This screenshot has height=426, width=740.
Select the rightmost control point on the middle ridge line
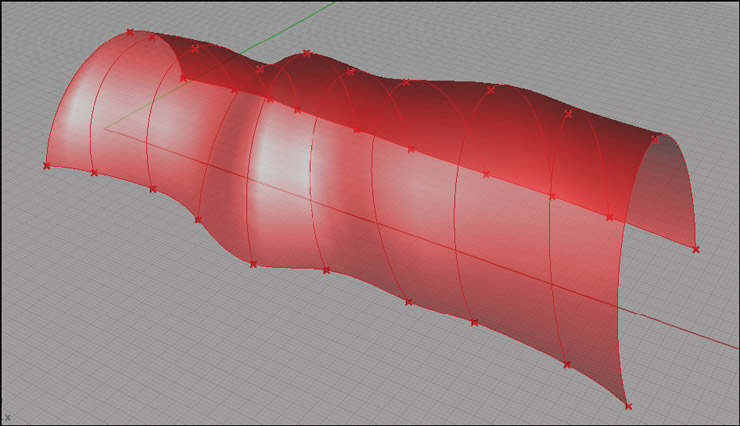pos(610,217)
